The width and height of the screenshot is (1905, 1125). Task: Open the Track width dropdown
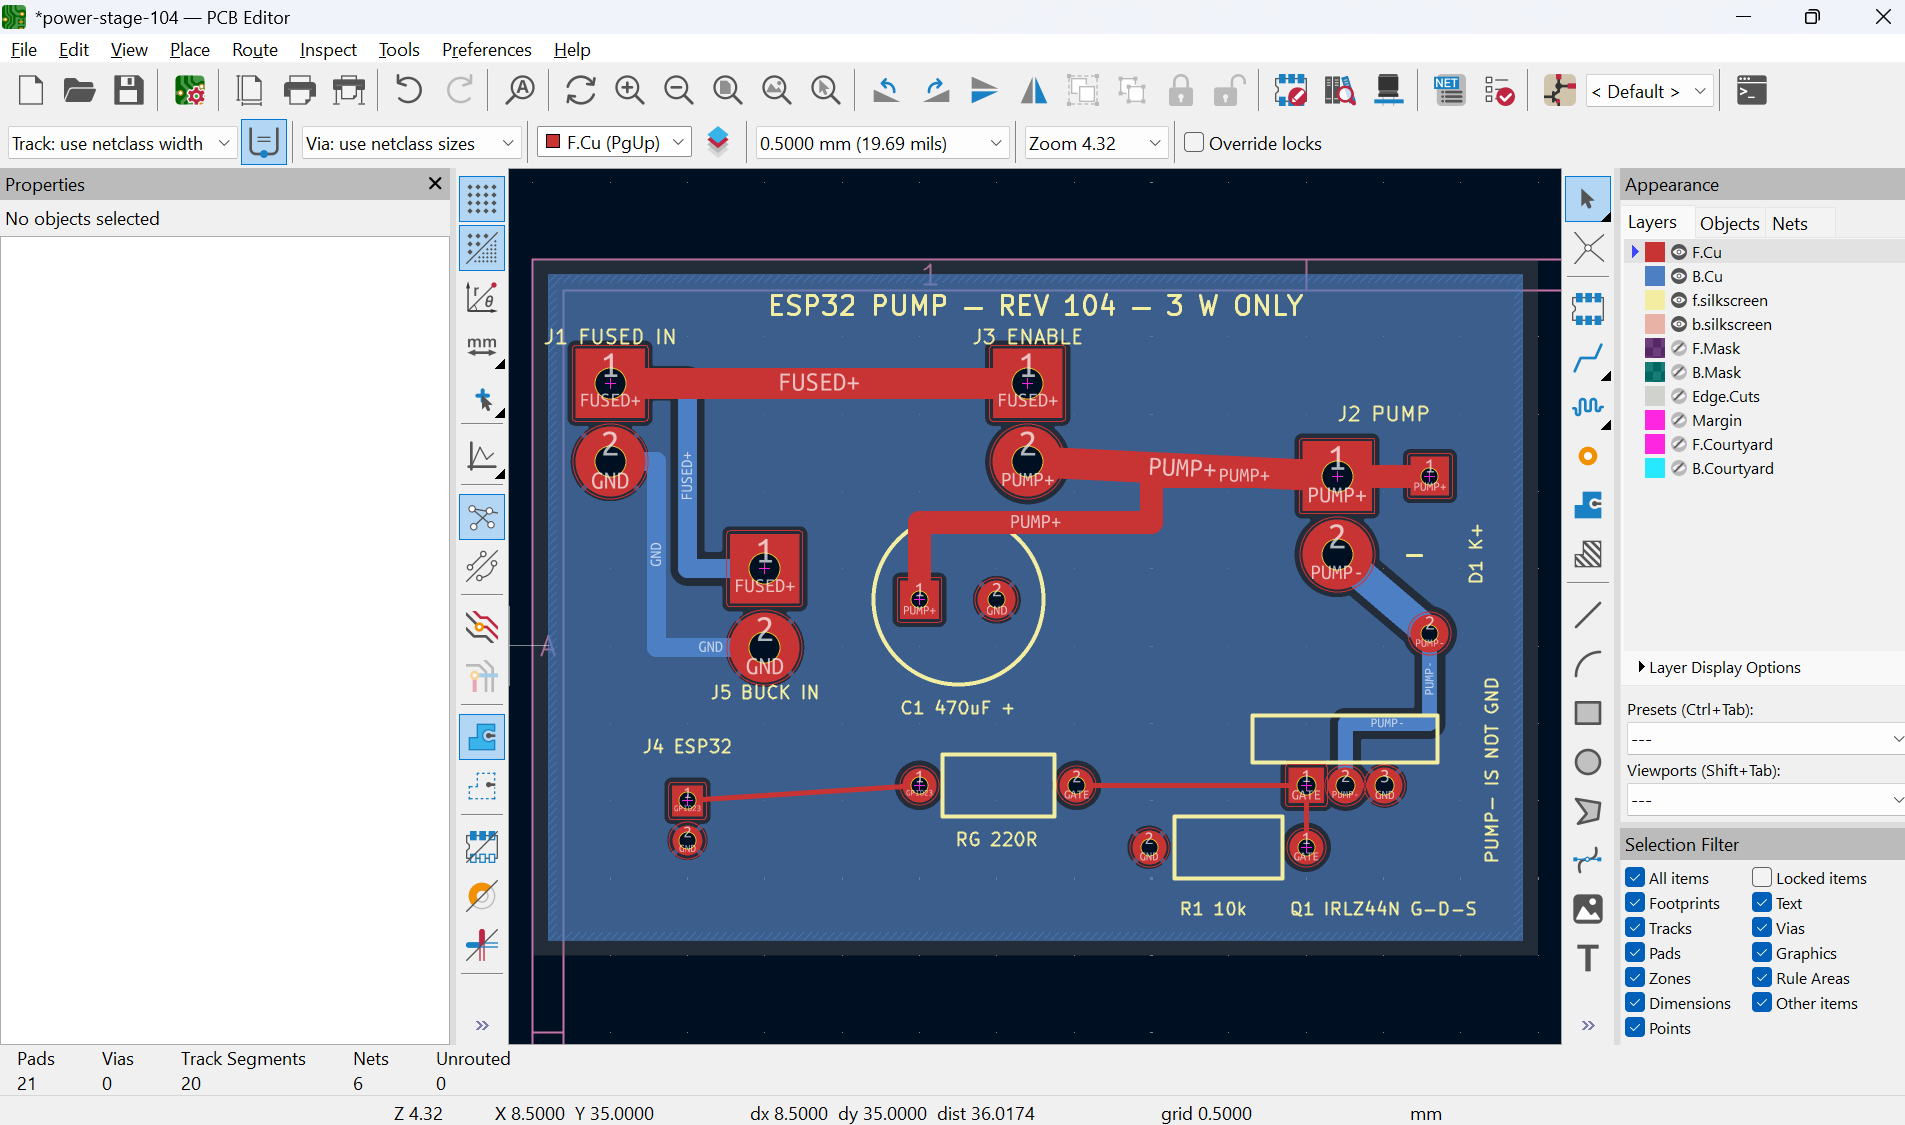[x=122, y=143]
